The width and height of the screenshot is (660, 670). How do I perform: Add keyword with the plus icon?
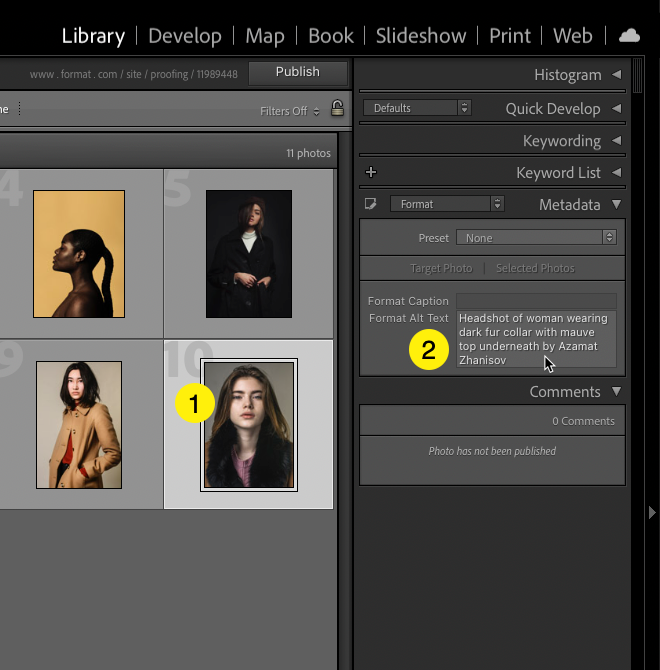[x=371, y=172]
